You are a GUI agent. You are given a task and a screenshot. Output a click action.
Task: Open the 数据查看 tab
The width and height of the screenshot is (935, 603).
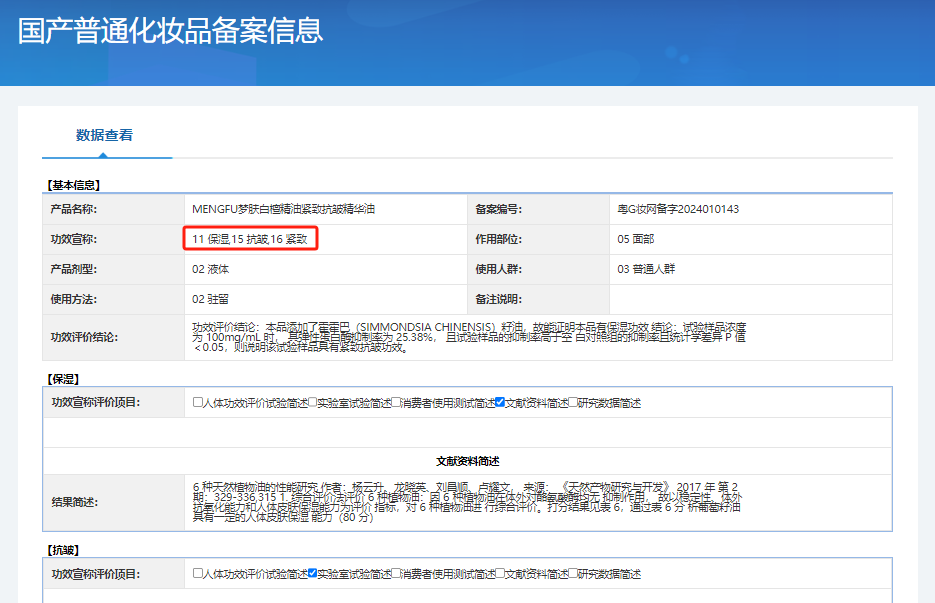104,135
